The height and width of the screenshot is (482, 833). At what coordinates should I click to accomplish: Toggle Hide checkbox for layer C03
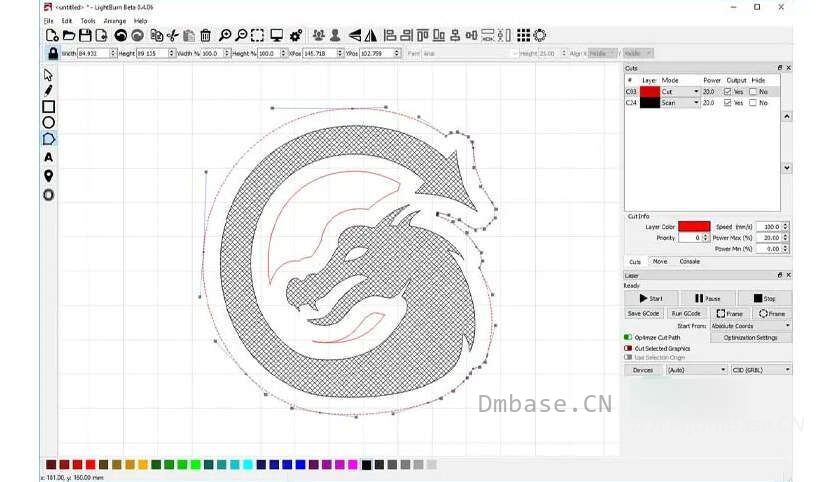pyautogui.click(x=753, y=91)
